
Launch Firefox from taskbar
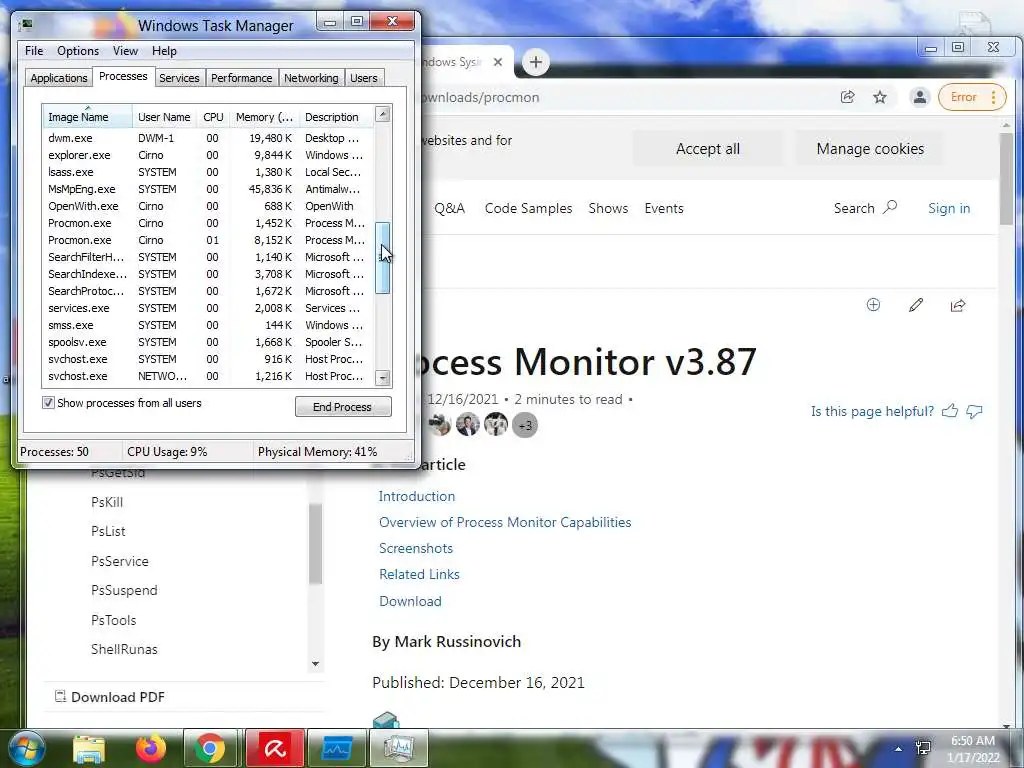tap(151, 748)
